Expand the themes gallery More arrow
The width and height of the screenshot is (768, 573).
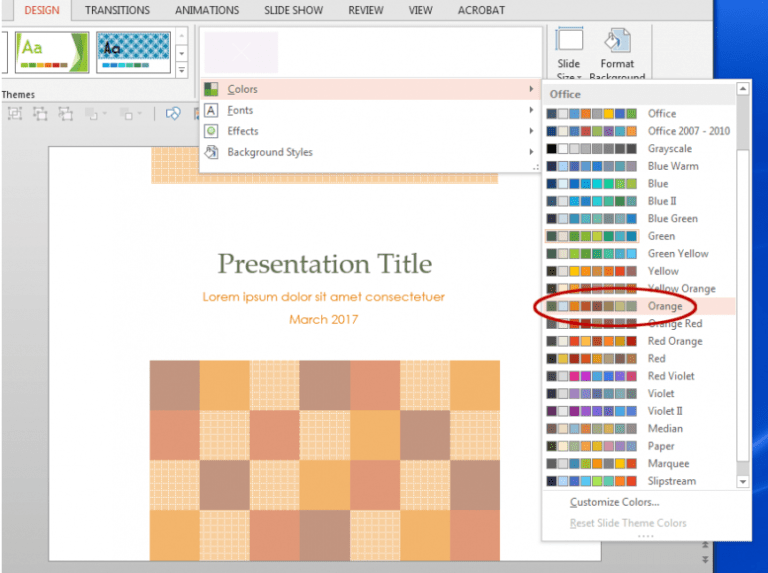tap(182, 71)
